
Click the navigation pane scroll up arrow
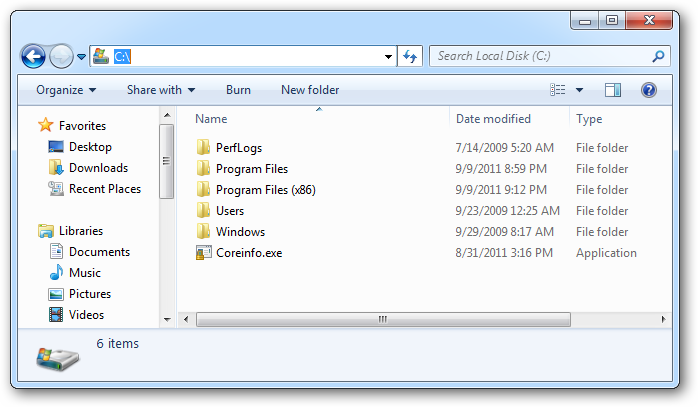(x=167, y=115)
